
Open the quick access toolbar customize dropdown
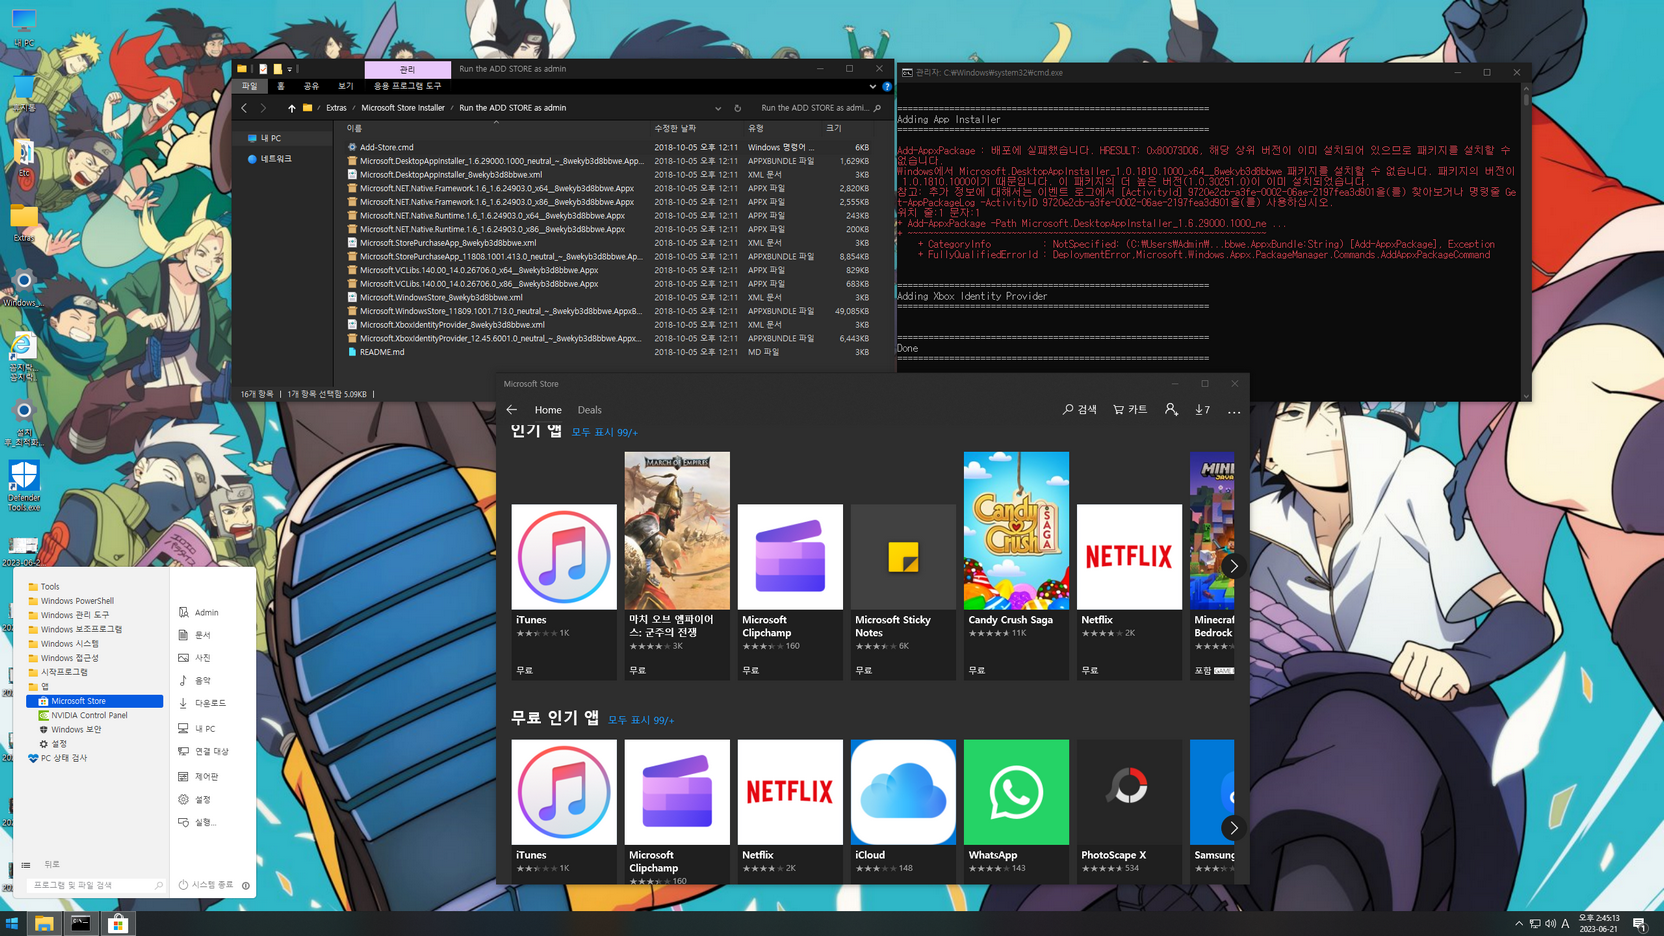(x=290, y=69)
